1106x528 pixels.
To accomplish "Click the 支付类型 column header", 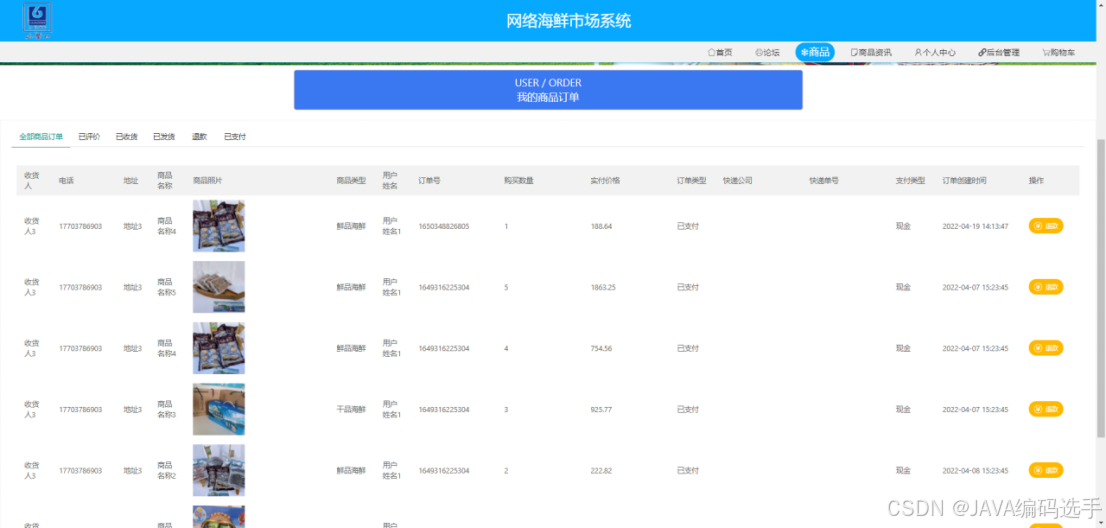I will (911, 180).
